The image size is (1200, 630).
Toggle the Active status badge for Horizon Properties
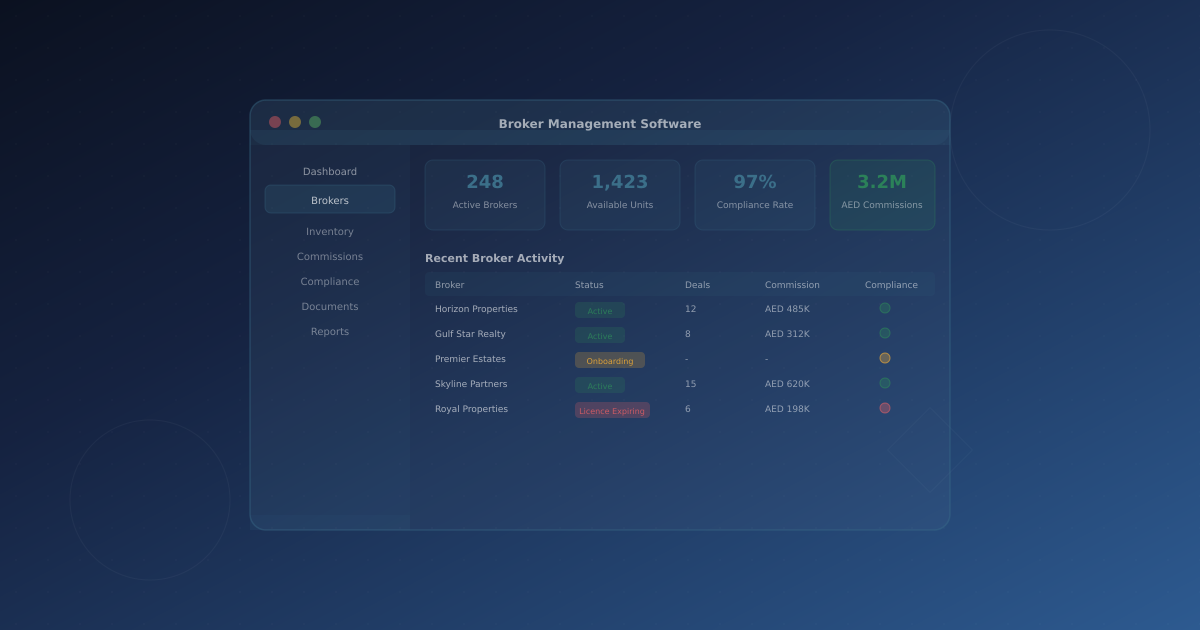(599, 310)
